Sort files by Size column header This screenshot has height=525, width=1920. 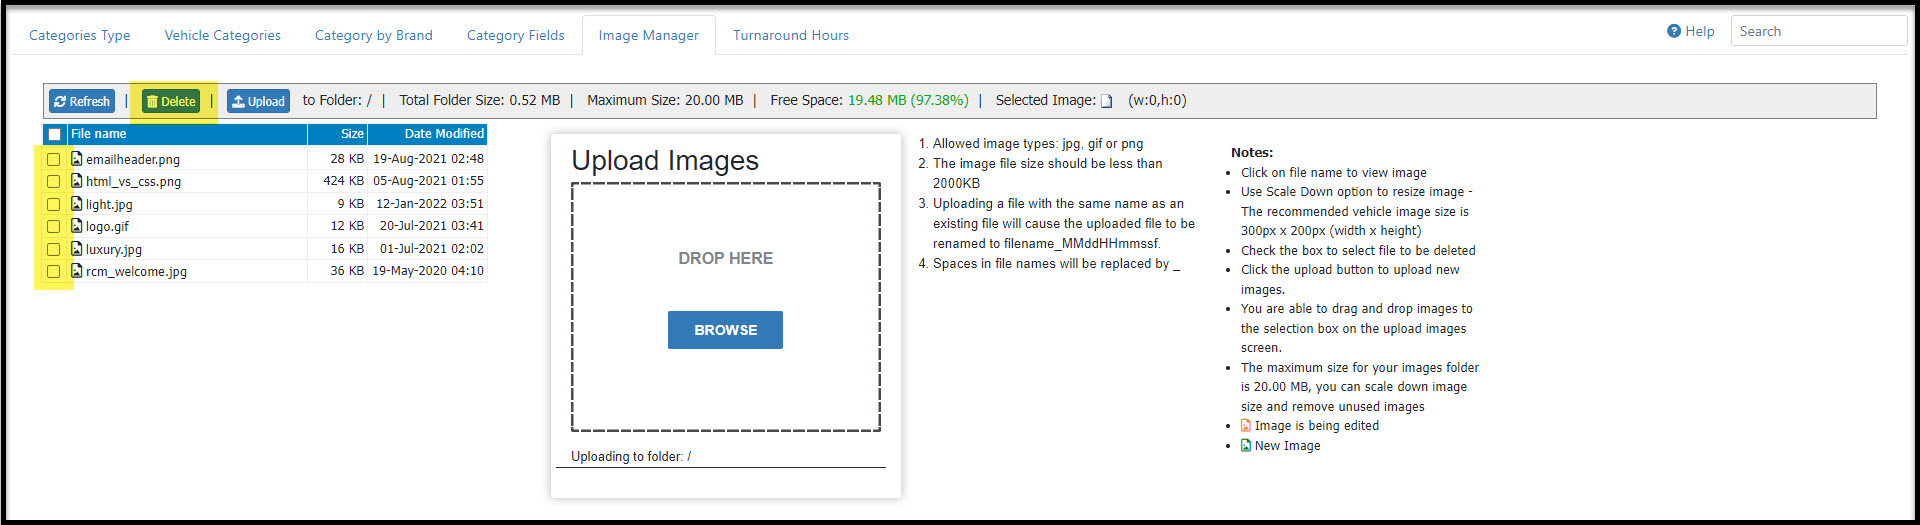coord(352,134)
